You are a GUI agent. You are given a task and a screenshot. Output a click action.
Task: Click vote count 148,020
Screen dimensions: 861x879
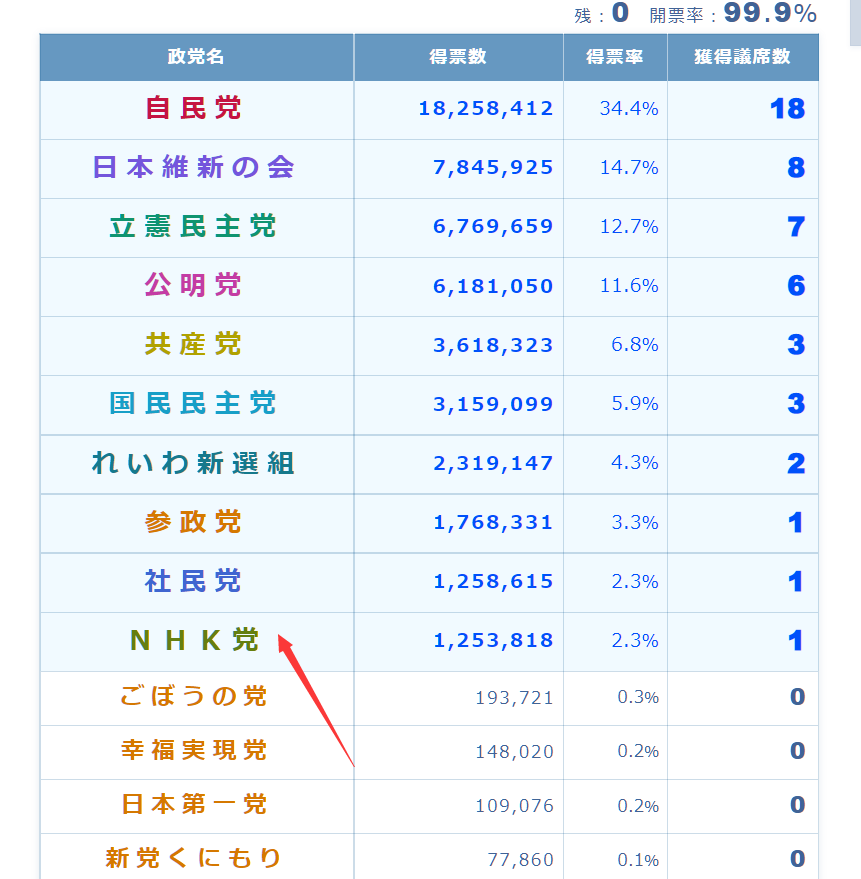click(x=515, y=752)
